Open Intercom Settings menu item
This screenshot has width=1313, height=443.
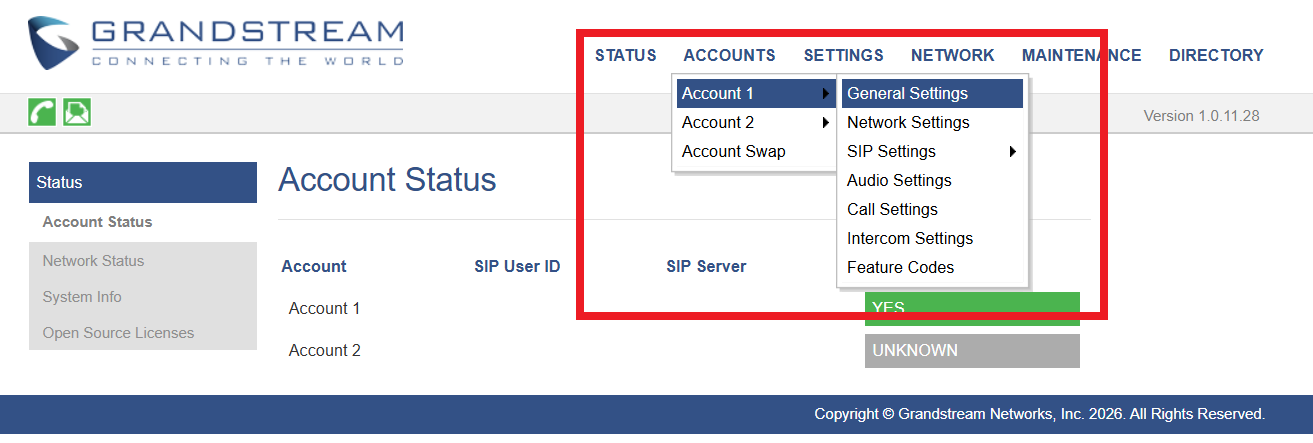[932, 238]
